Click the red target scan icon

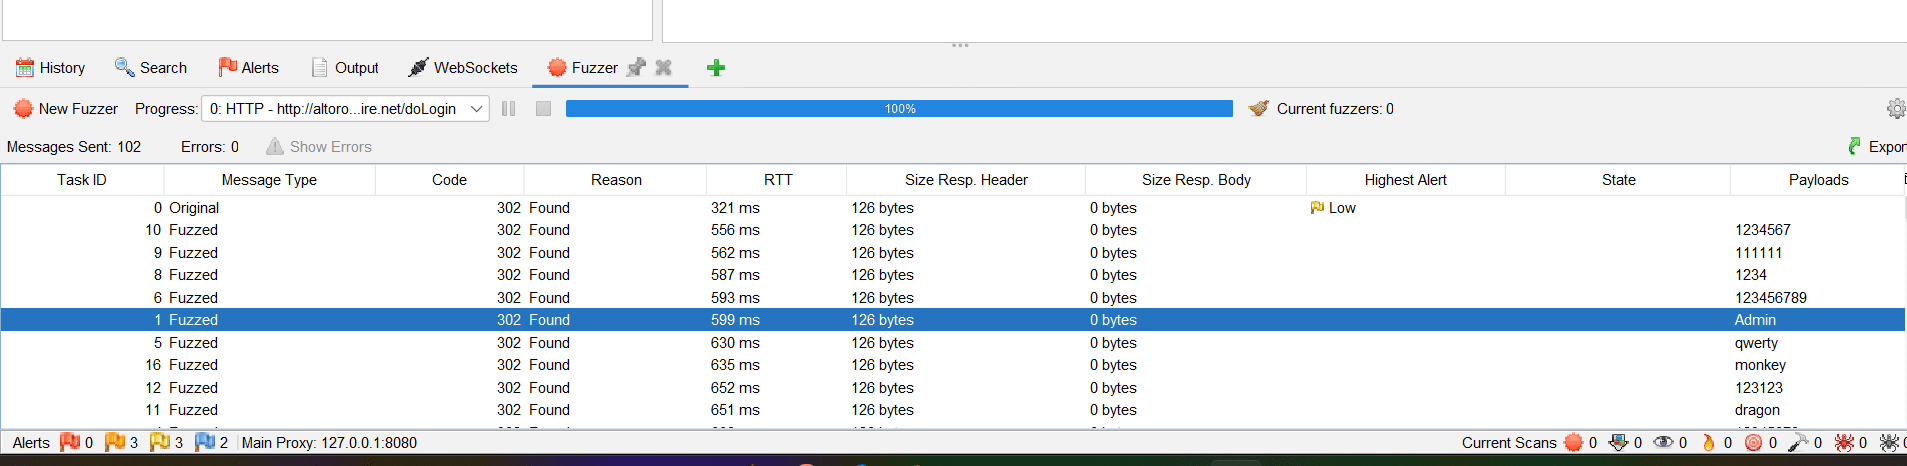[x=1753, y=442]
